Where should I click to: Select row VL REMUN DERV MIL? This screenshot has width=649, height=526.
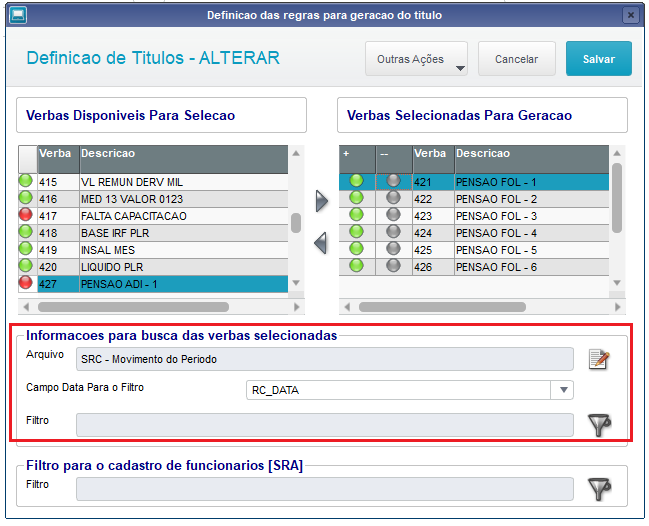(x=153, y=182)
